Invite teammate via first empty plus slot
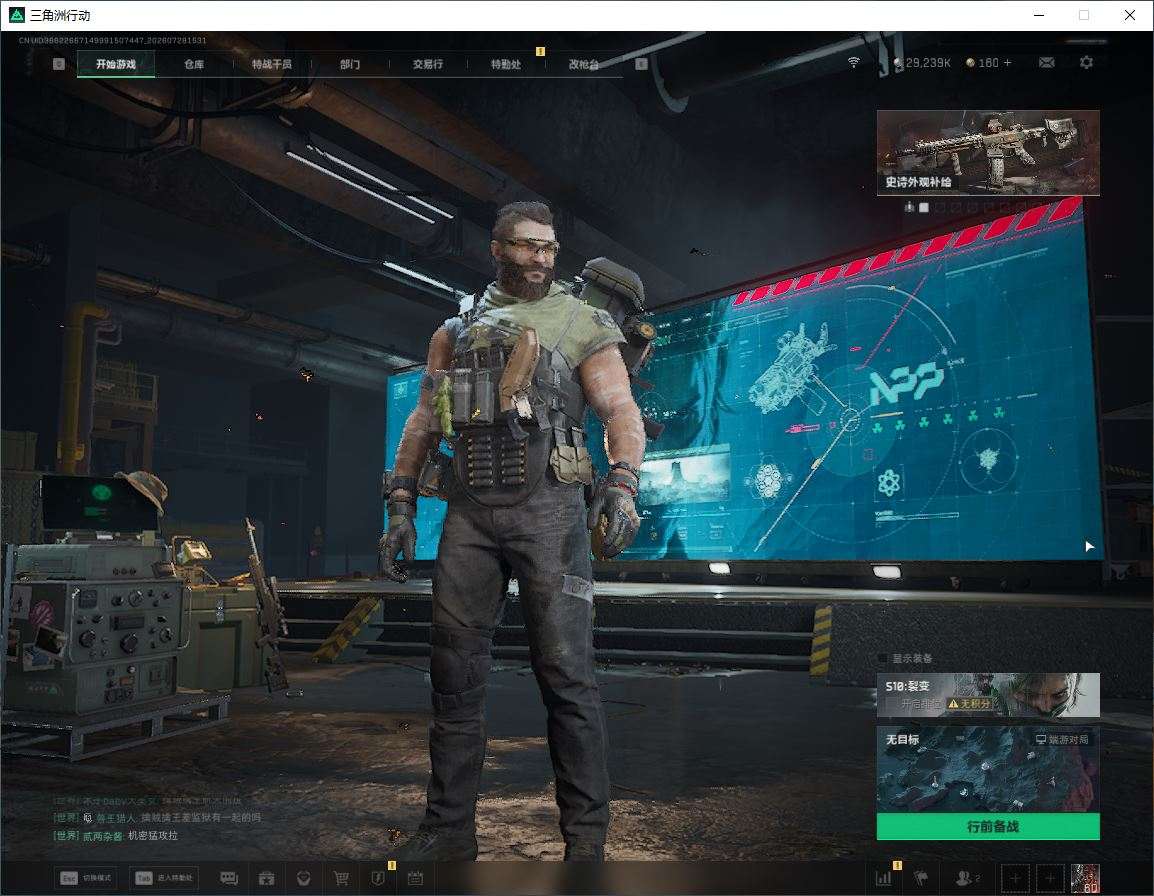1154x896 pixels. (x=1015, y=878)
